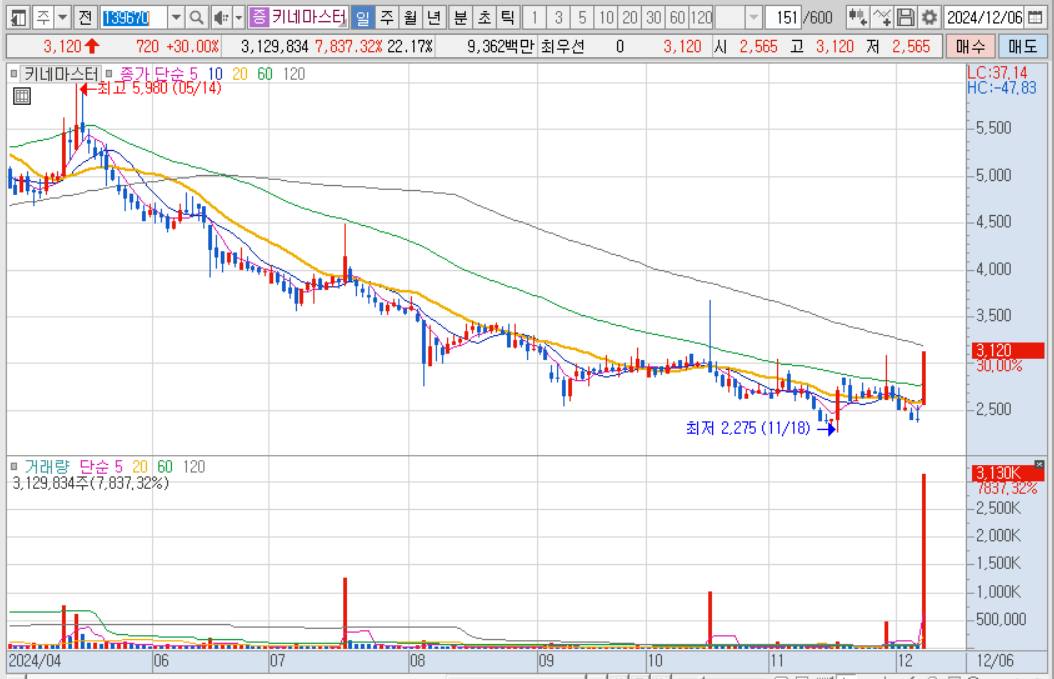
Task: Click current price 3,120 with up arrow
Action: tap(71, 46)
